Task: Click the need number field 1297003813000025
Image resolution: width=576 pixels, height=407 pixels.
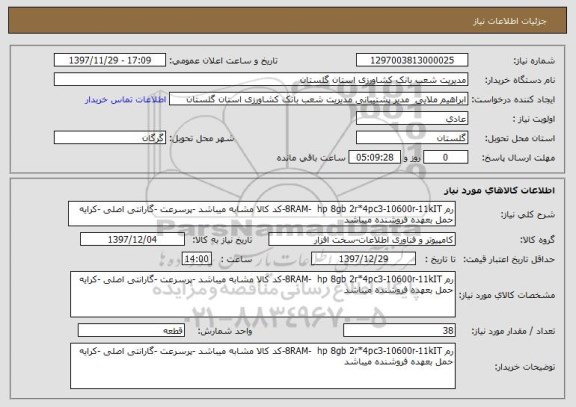Action: pyautogui.click(x=412, y=60)
